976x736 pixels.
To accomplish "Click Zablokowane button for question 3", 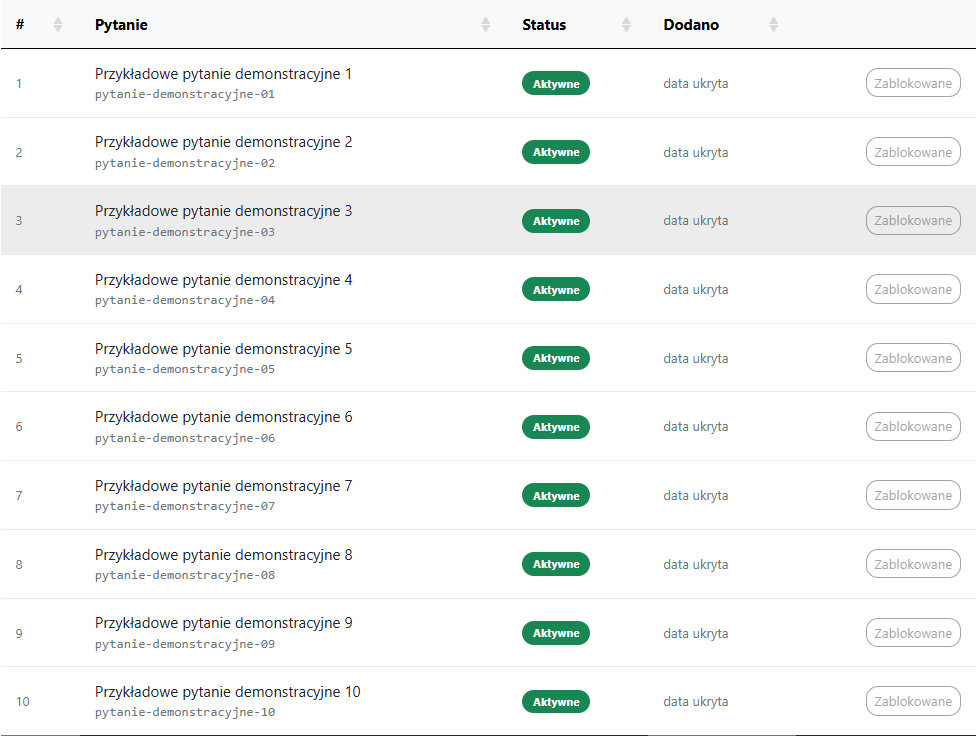I will pos(913,220).
